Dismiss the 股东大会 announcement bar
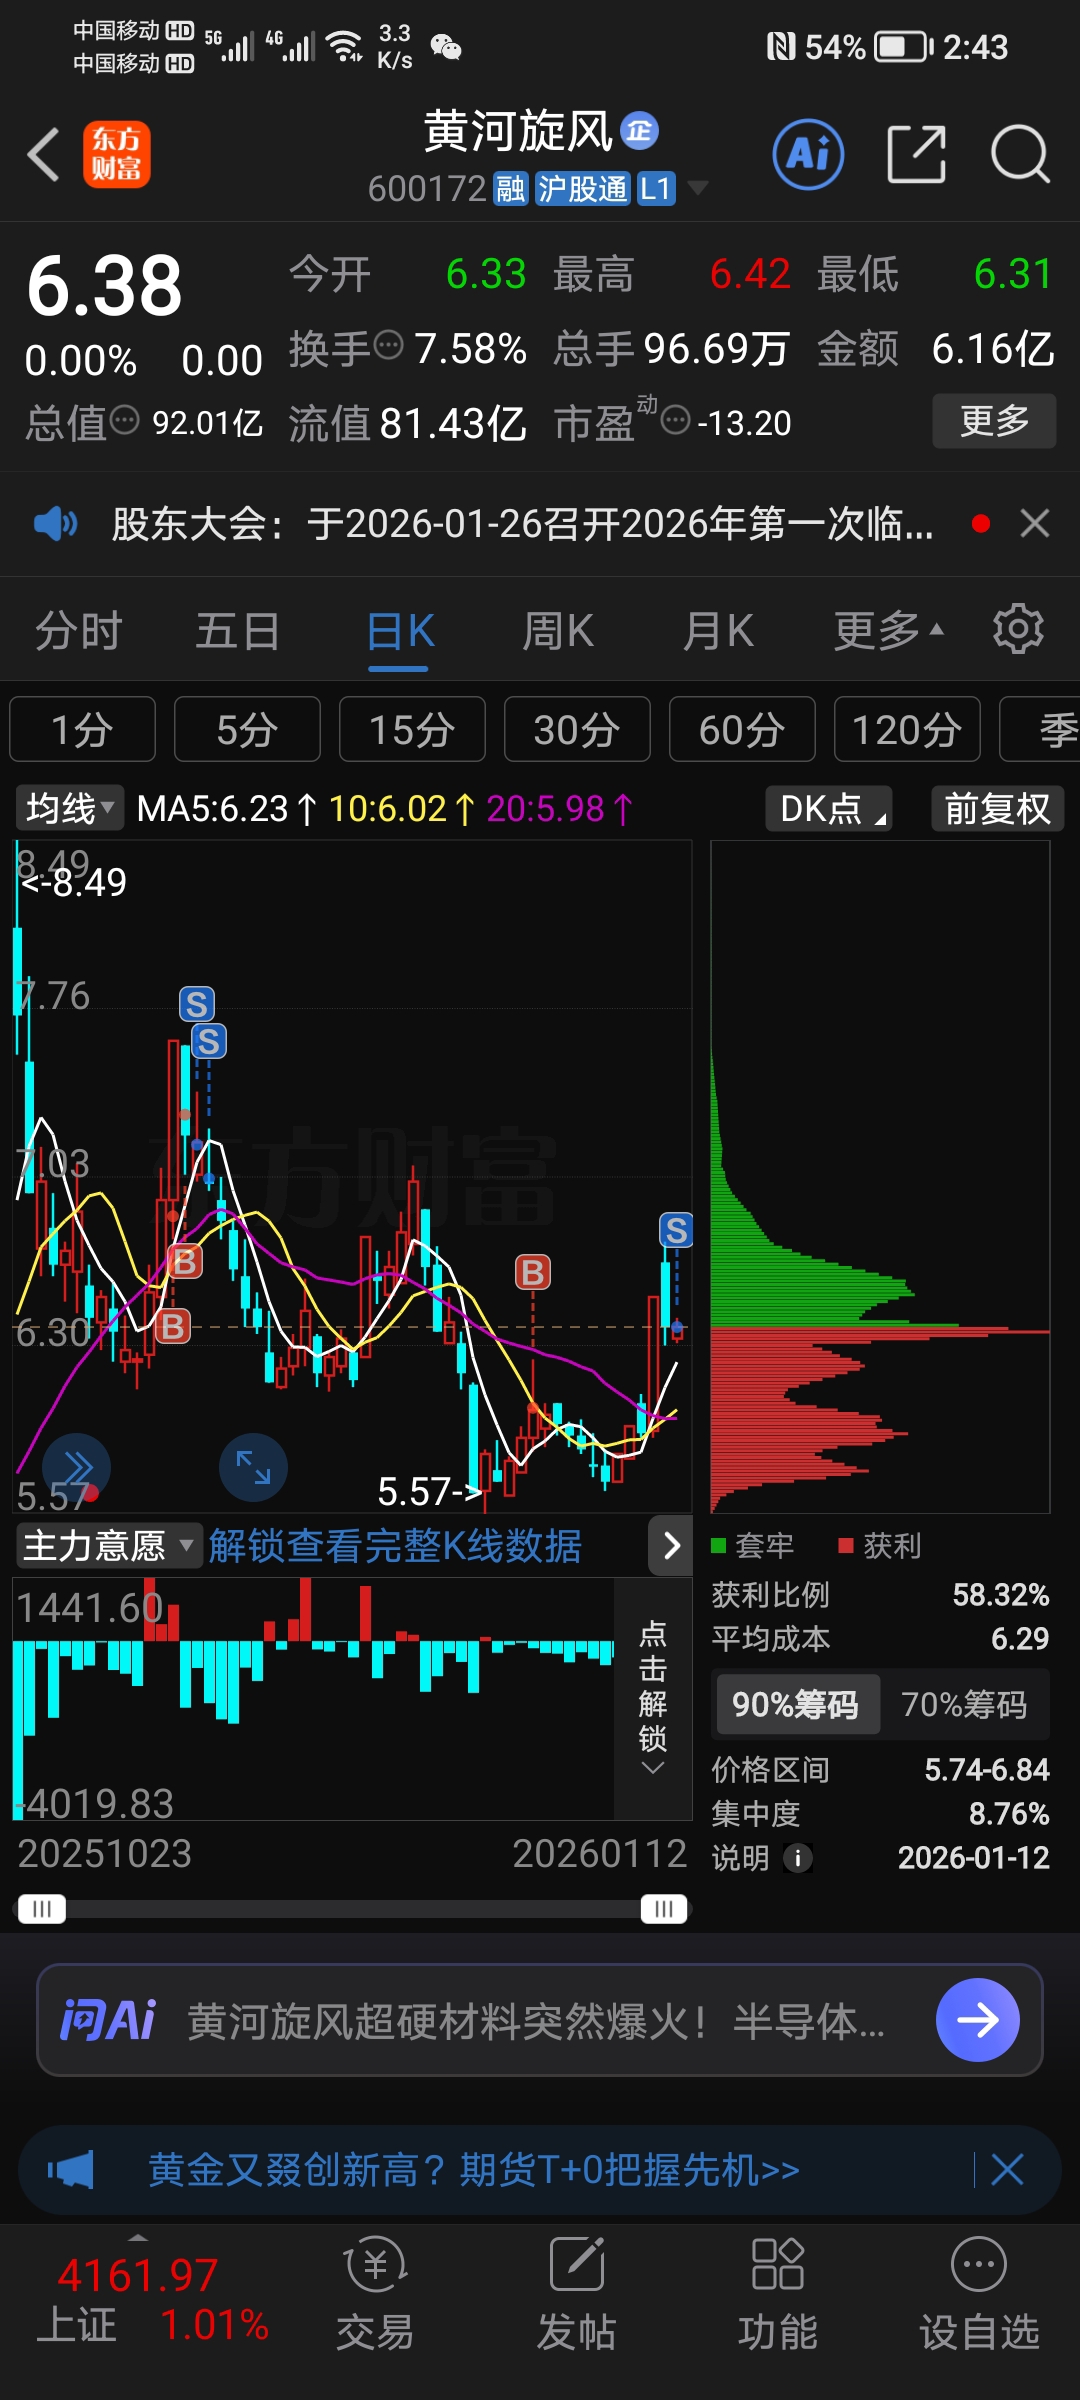 point(1035,523)
